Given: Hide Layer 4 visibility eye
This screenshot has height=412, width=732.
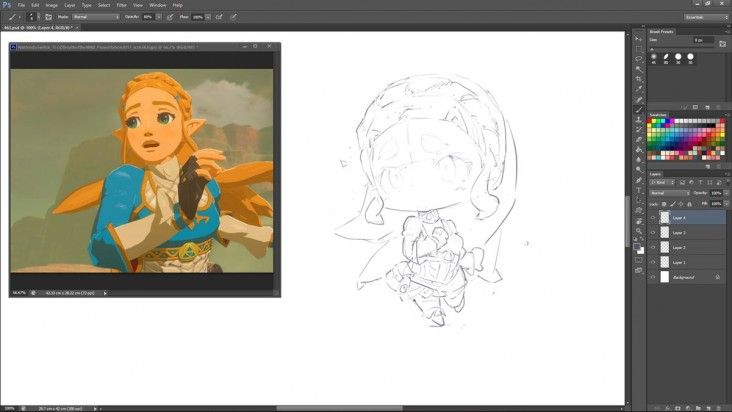Looking at the screenshot, I should tap(653, 217).
